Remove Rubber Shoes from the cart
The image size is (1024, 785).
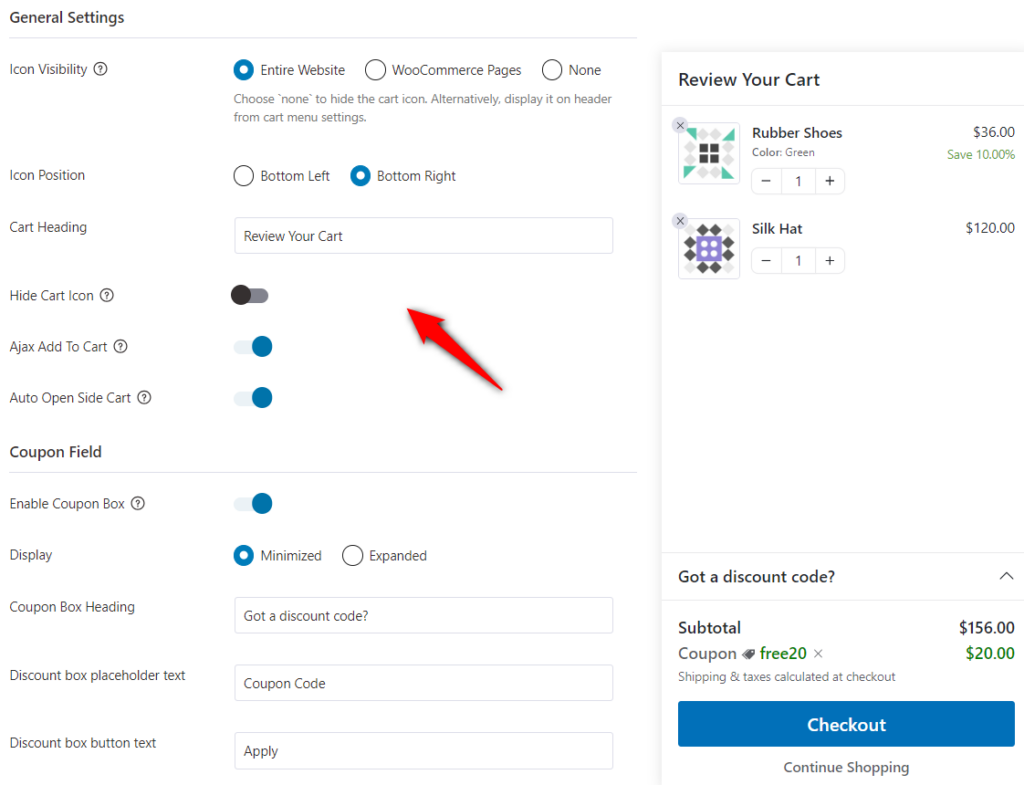[680, 125]
